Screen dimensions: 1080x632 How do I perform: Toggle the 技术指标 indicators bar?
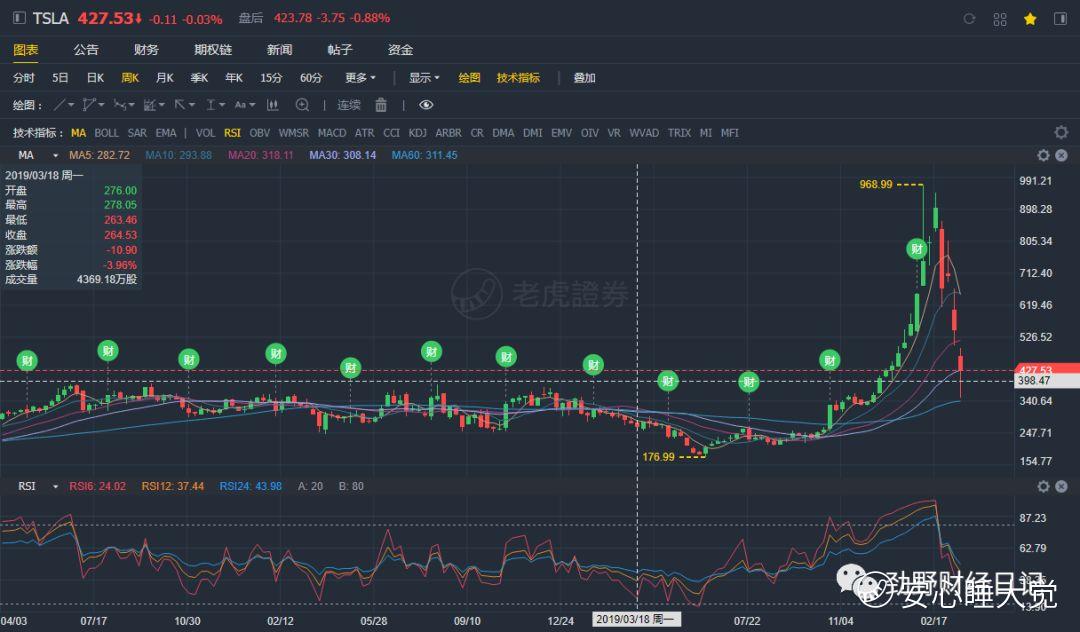pyautogui.click(x=519, y=78)
